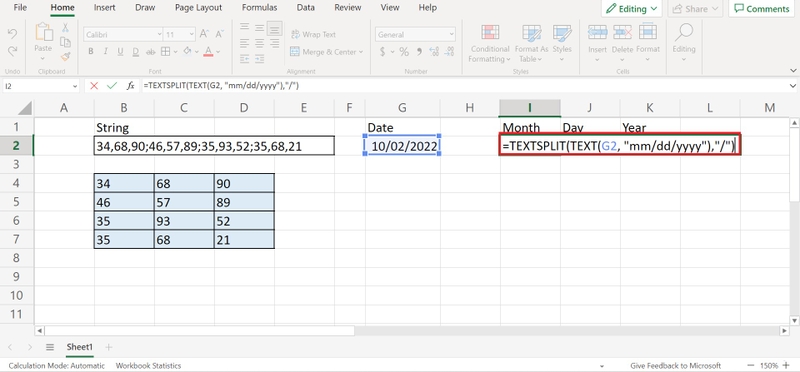Click the Fill Color bucket icon

[x=187, y=52]
